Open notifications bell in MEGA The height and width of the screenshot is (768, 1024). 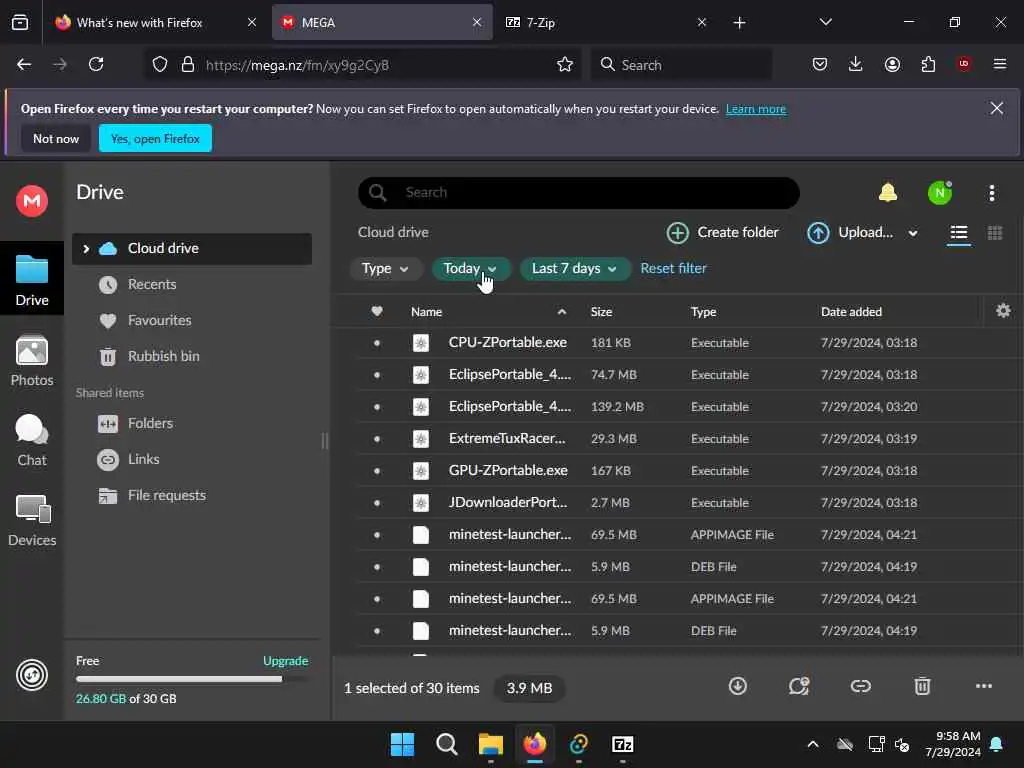(x=888, y=192)
